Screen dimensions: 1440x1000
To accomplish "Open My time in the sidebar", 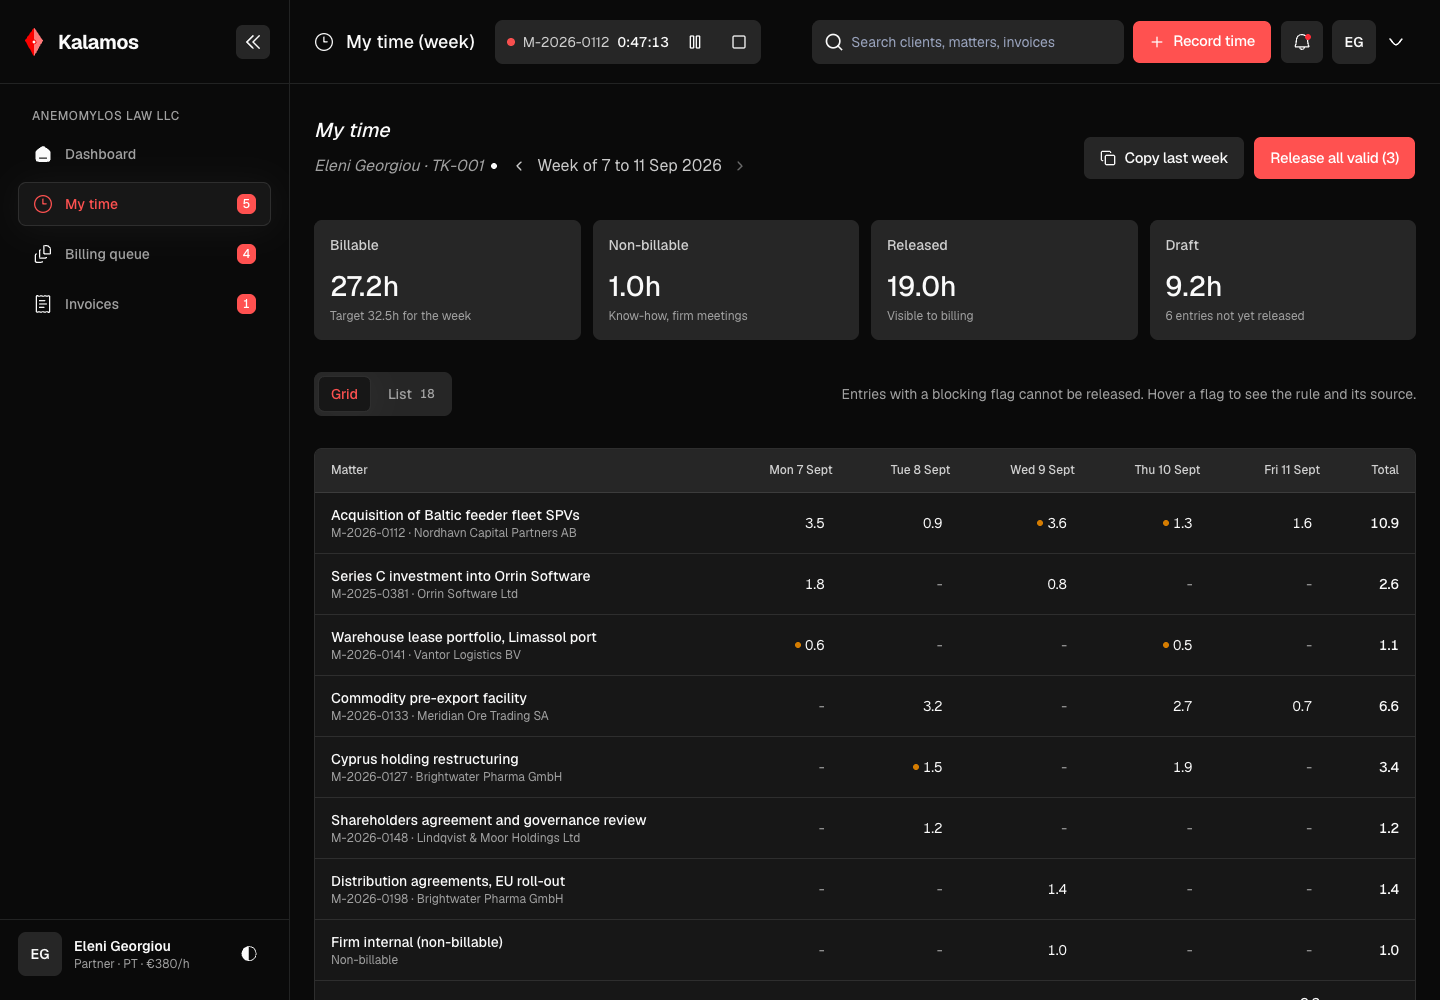I will (144, 204).
